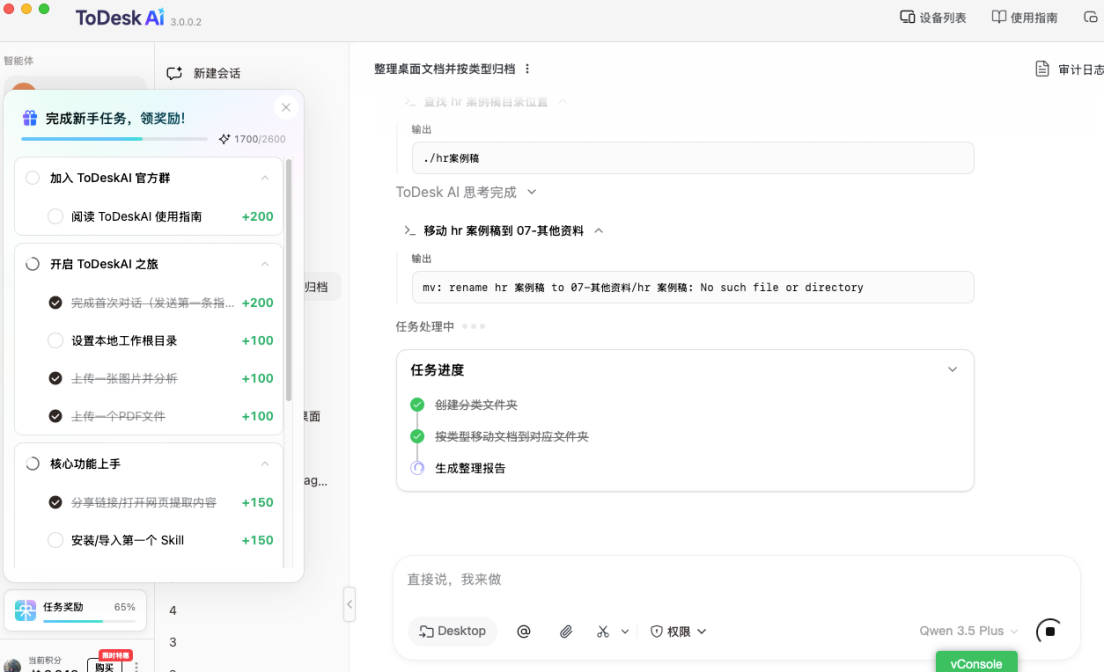The height and width of the screenshot is (672, 1104).
Task: Click the message input field
Action: pos(736,580)
